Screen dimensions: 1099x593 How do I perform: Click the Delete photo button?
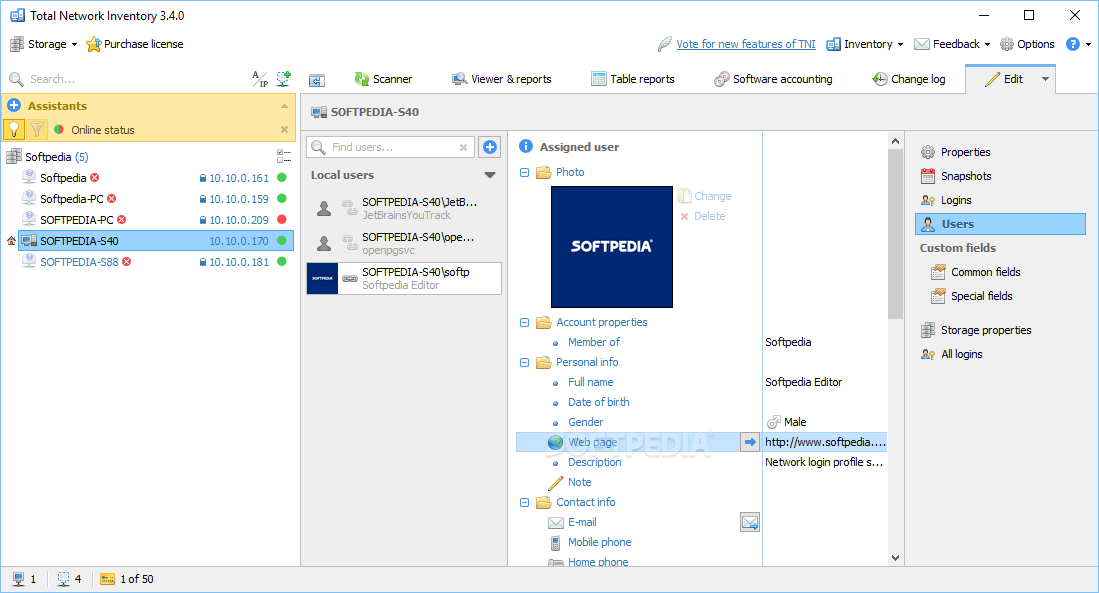pos(703,217)
